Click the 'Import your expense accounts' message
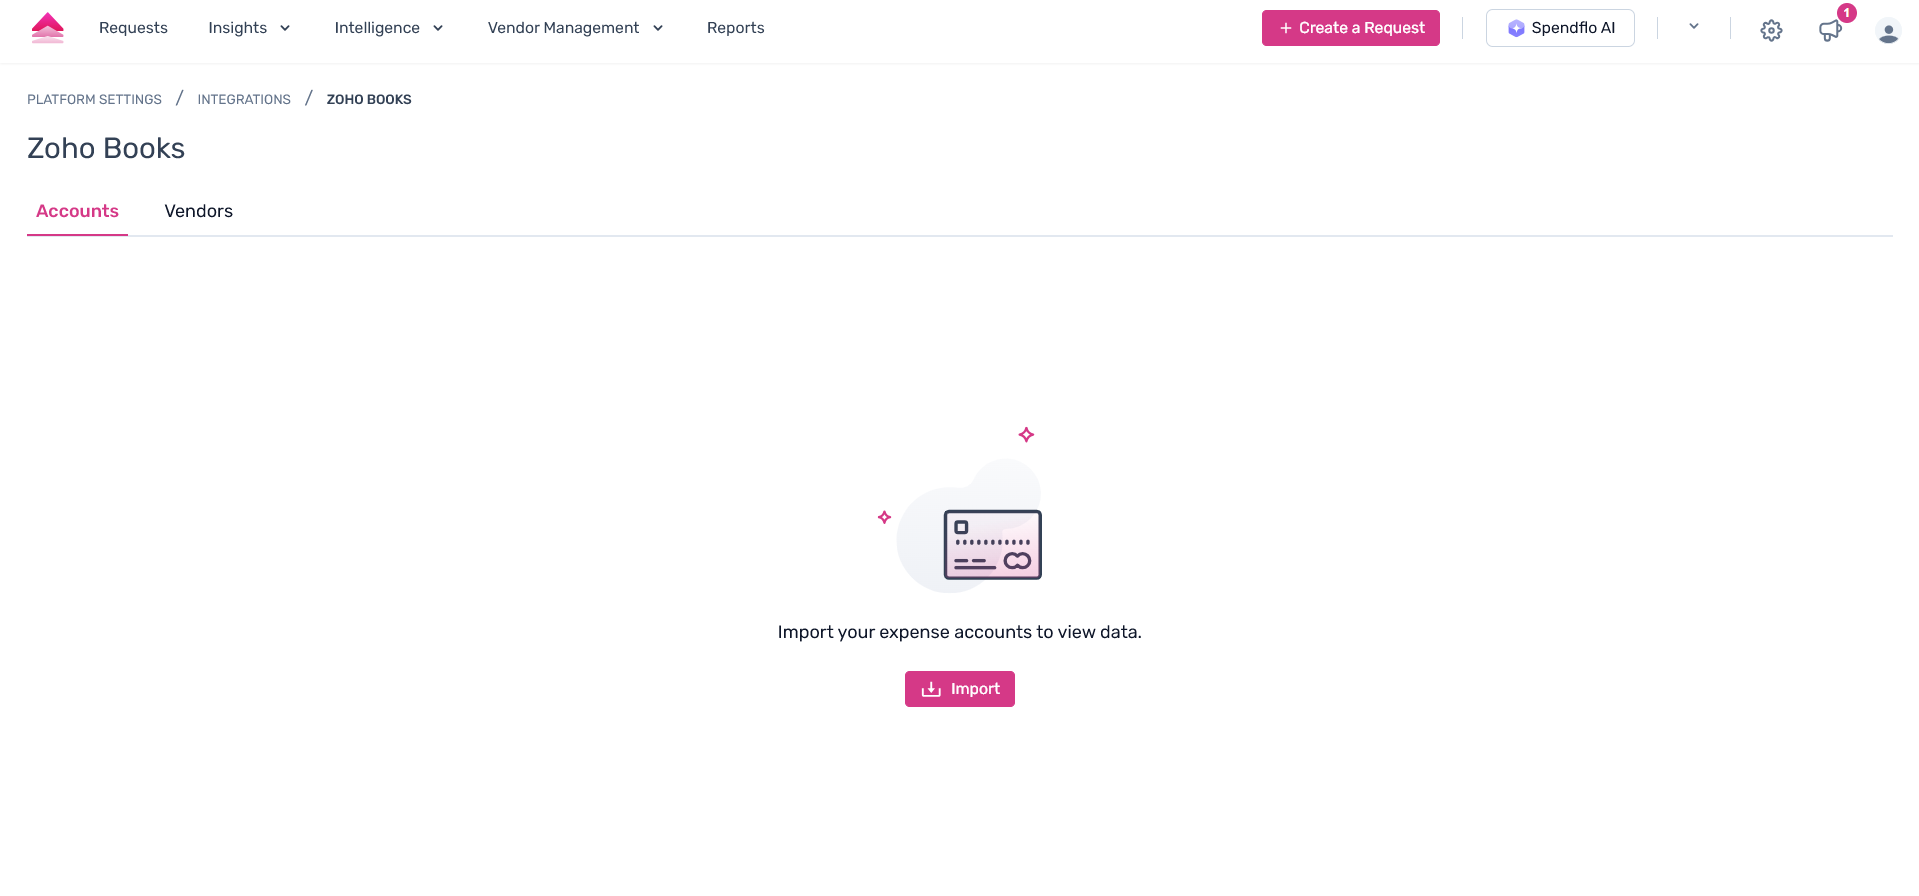 [x=960, y=632]
